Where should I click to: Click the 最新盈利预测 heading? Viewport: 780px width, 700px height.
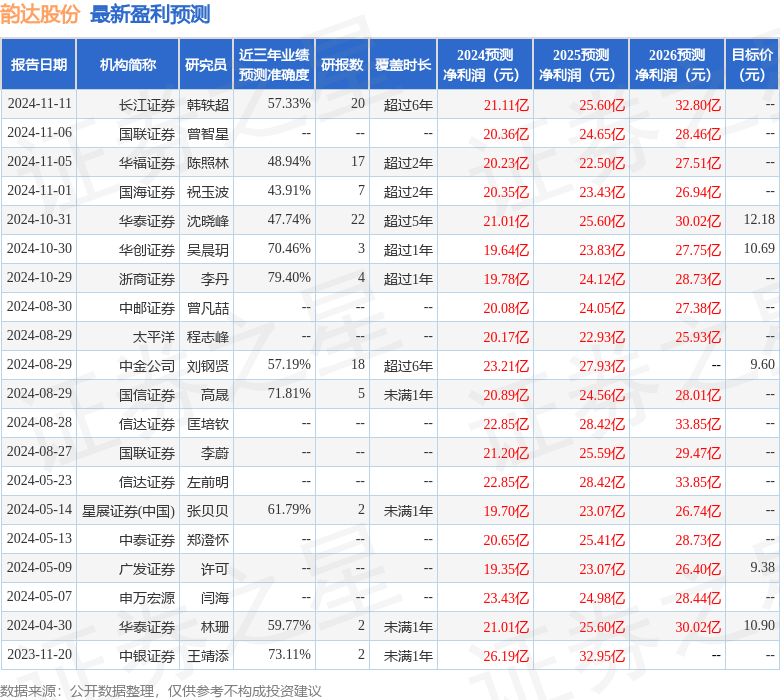[150, 14]
